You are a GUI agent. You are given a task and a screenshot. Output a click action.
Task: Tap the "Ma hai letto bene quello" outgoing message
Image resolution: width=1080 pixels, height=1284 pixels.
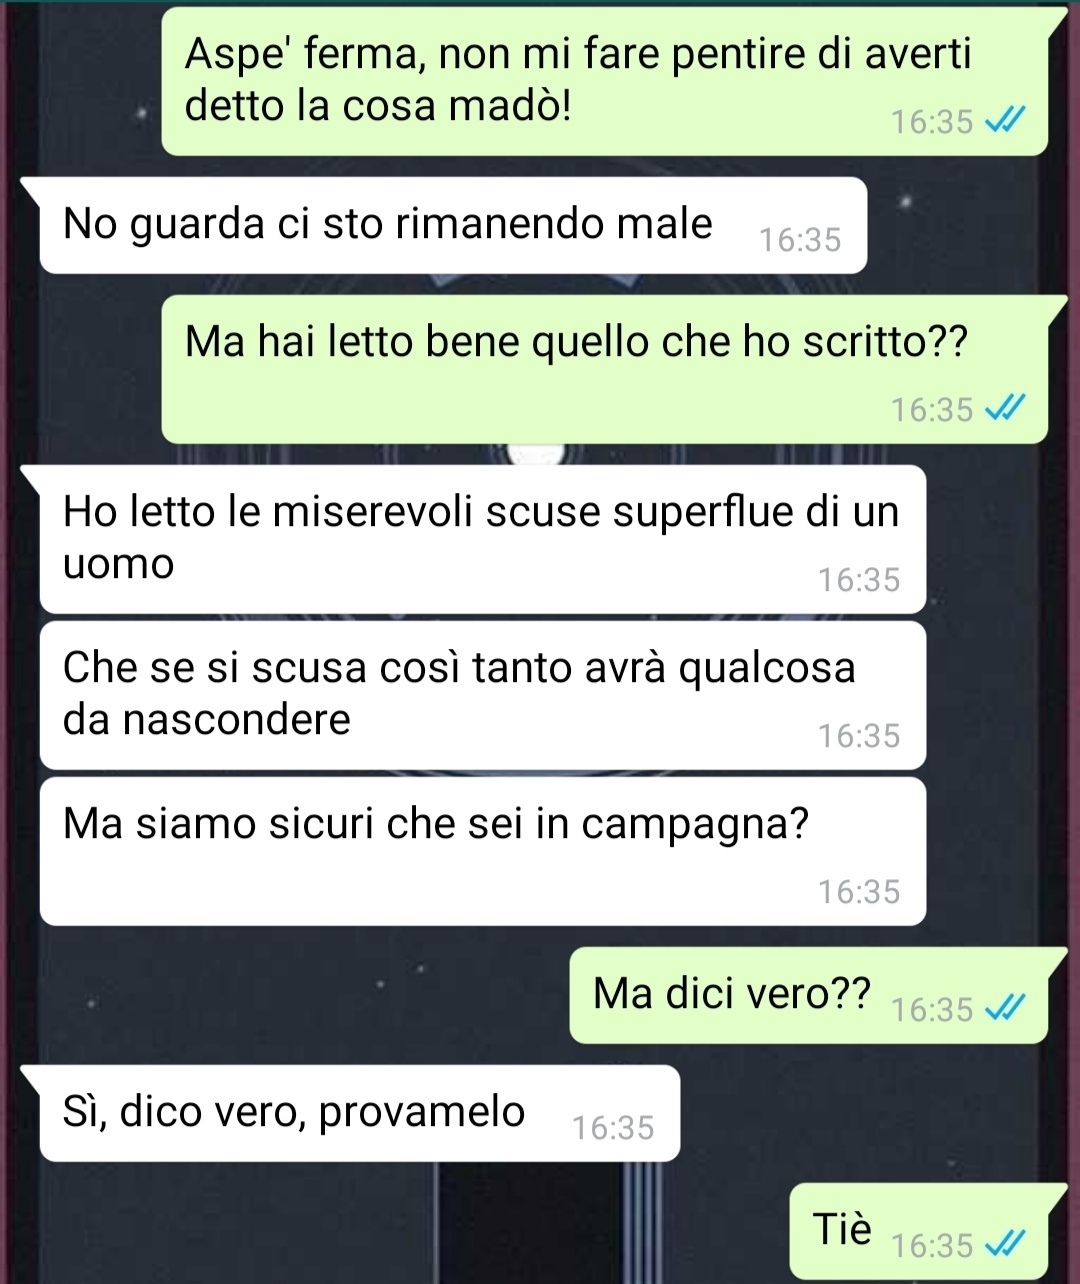pos(604,369)
